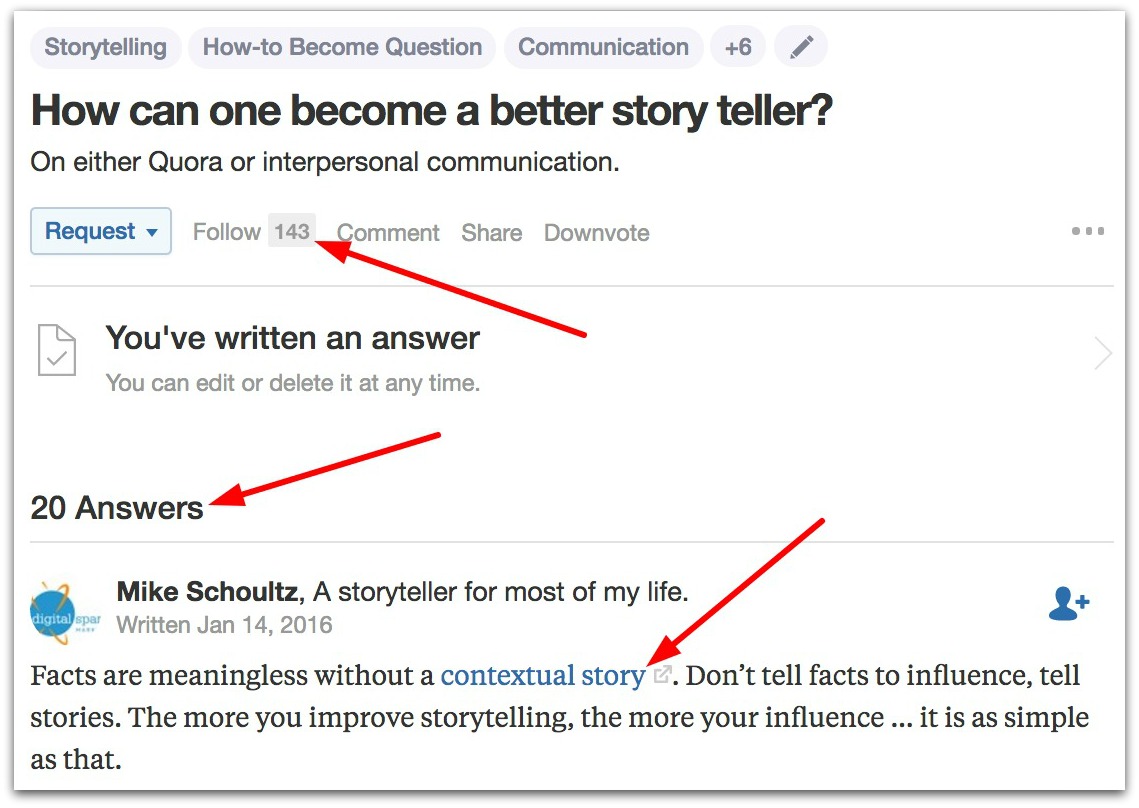Screen dimensions: 1139x808
Task: Click the Share action
Action: point(492,233)
